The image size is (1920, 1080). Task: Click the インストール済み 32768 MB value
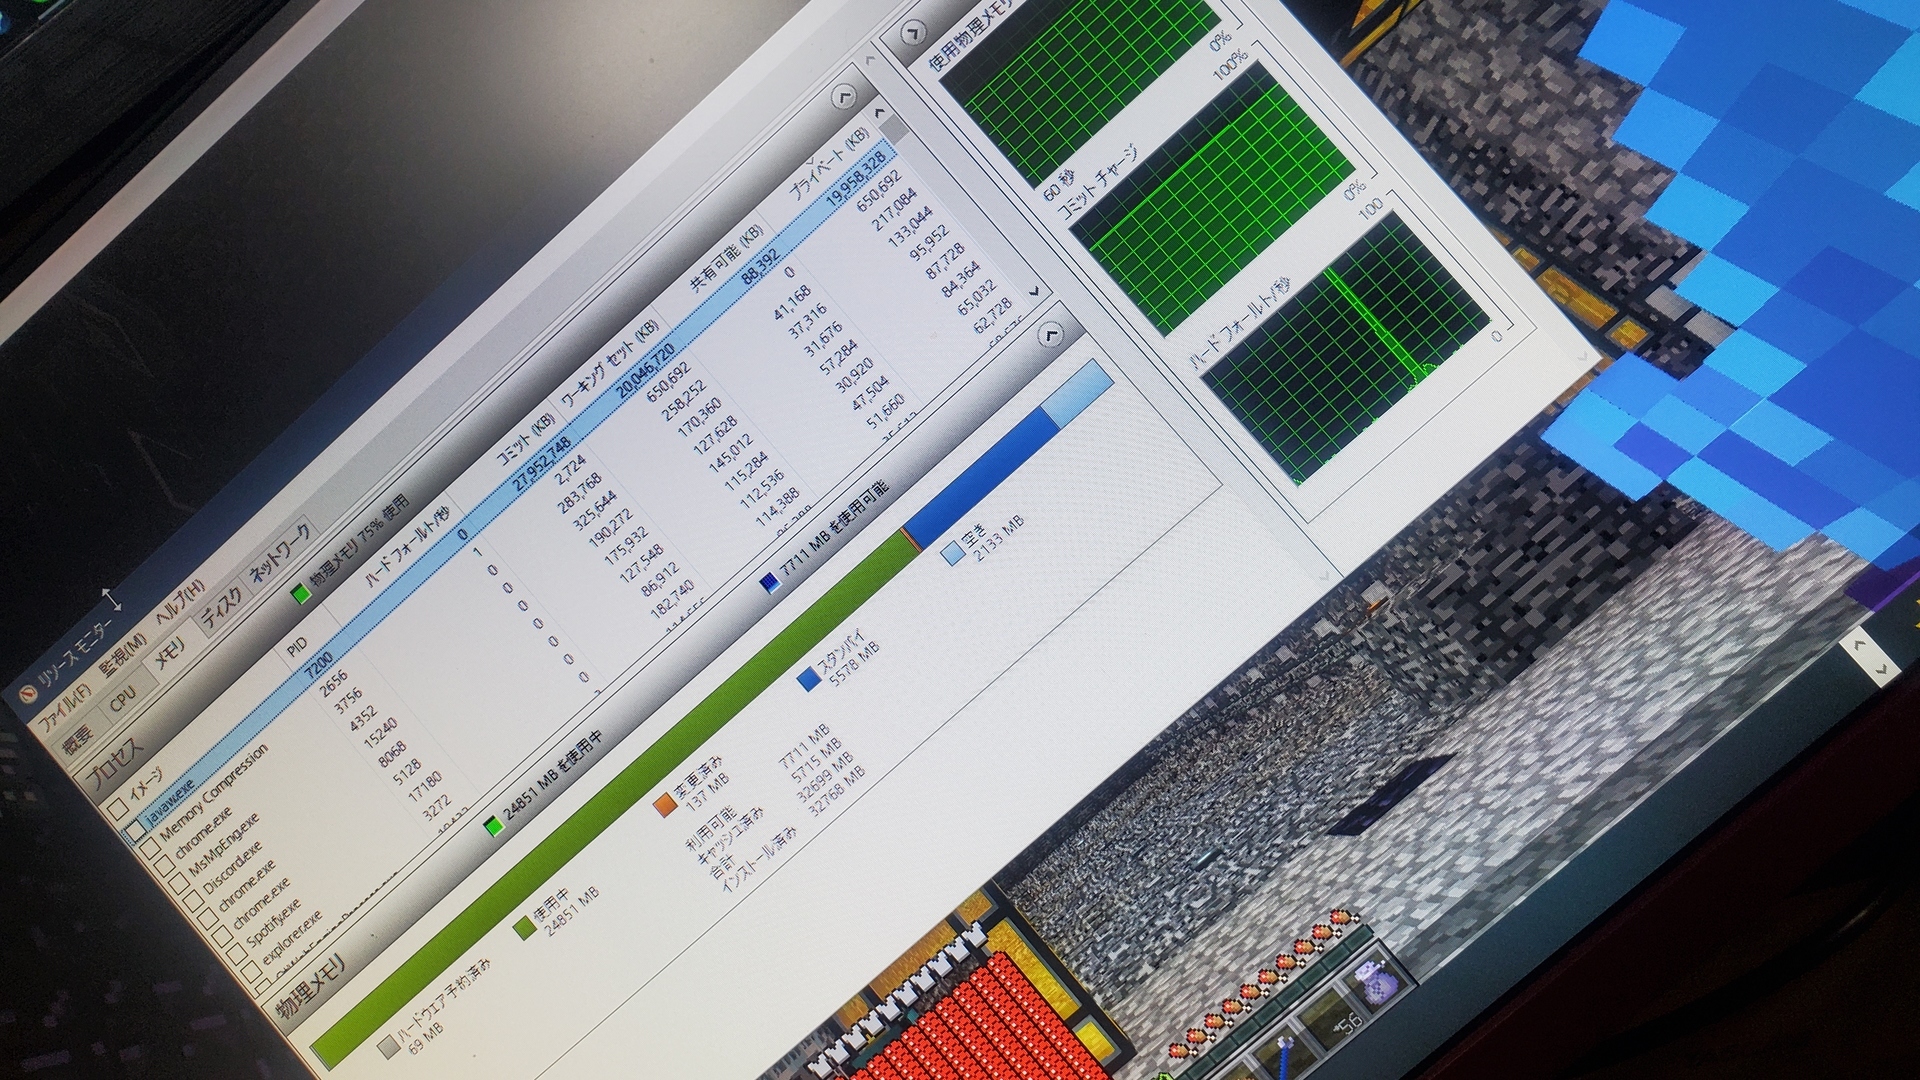tap(835, 790)
